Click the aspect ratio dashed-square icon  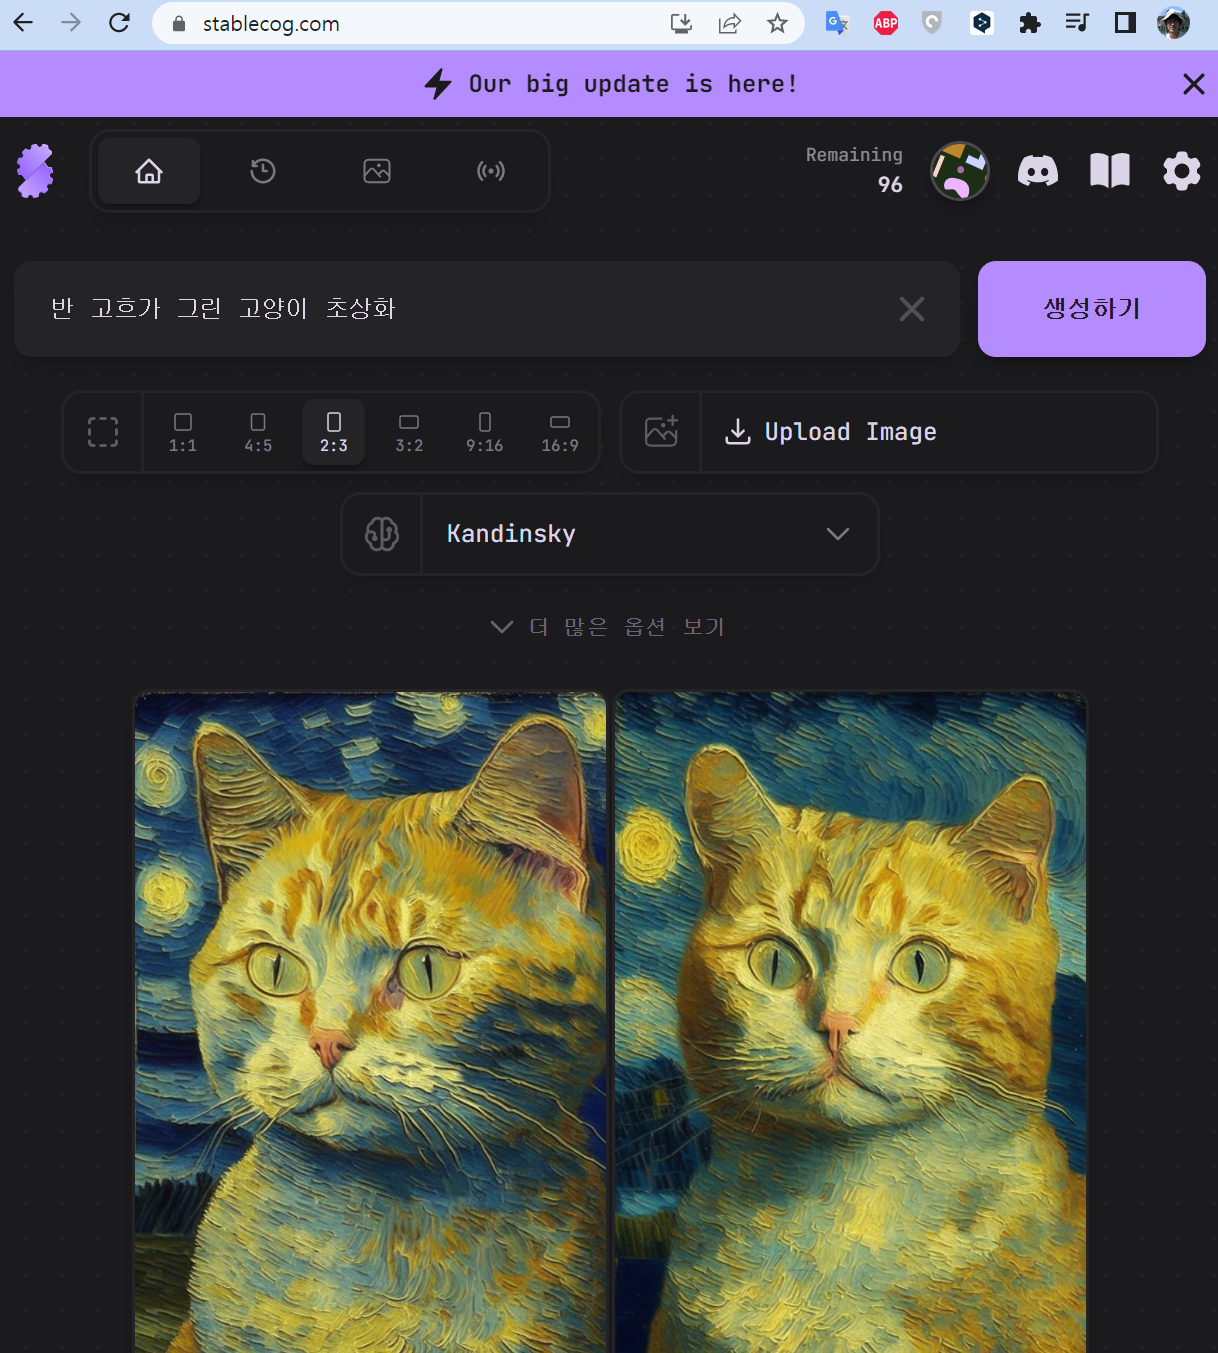[x=103, y=432]
